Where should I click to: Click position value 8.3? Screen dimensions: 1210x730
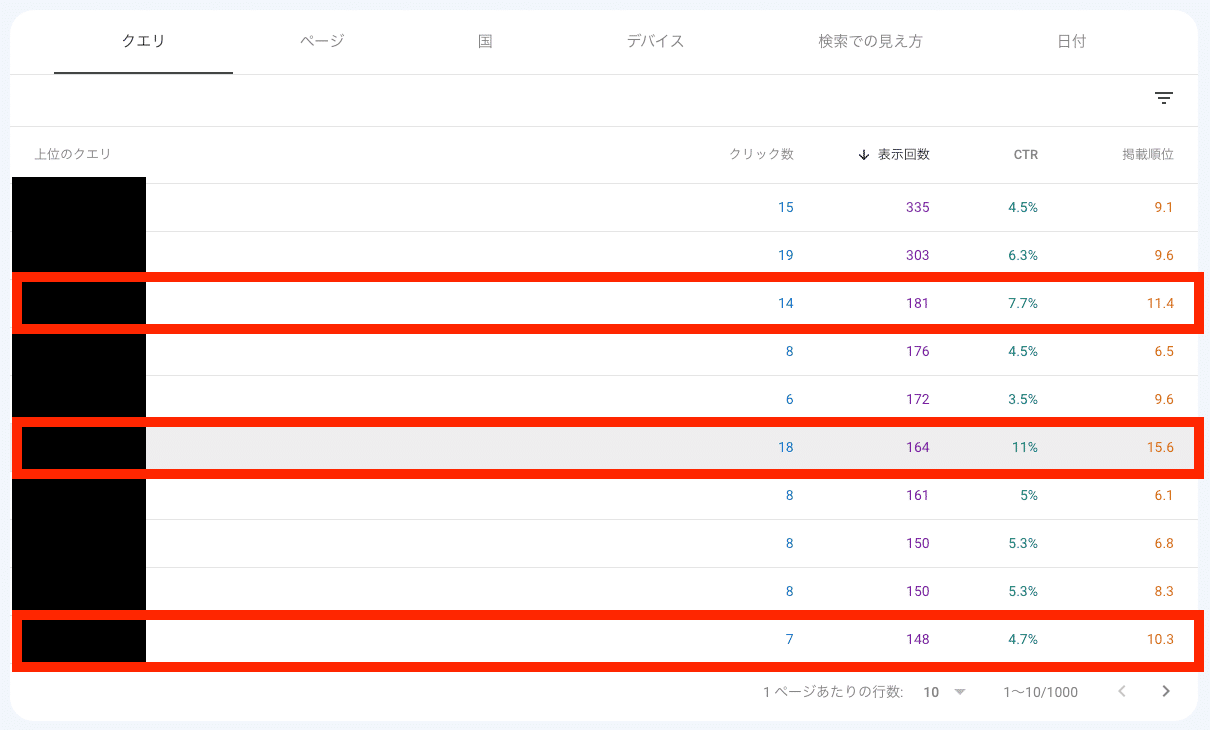(x=1164, y=591)
